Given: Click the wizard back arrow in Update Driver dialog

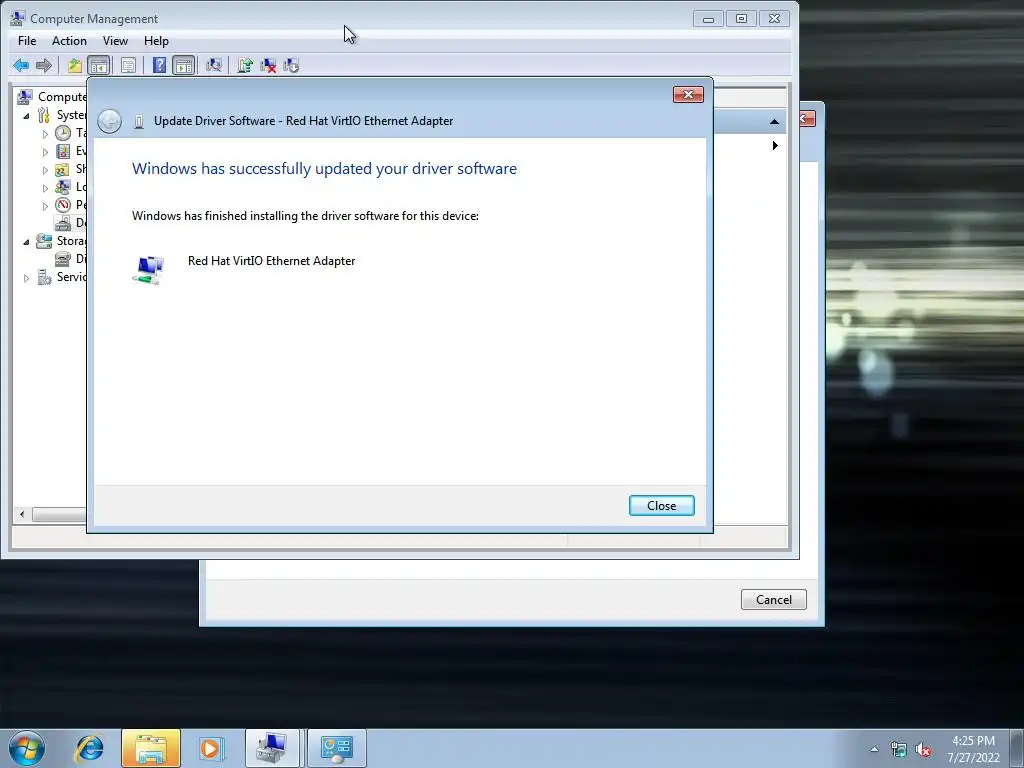Looking at the screenshot, I should coord(110,121).
